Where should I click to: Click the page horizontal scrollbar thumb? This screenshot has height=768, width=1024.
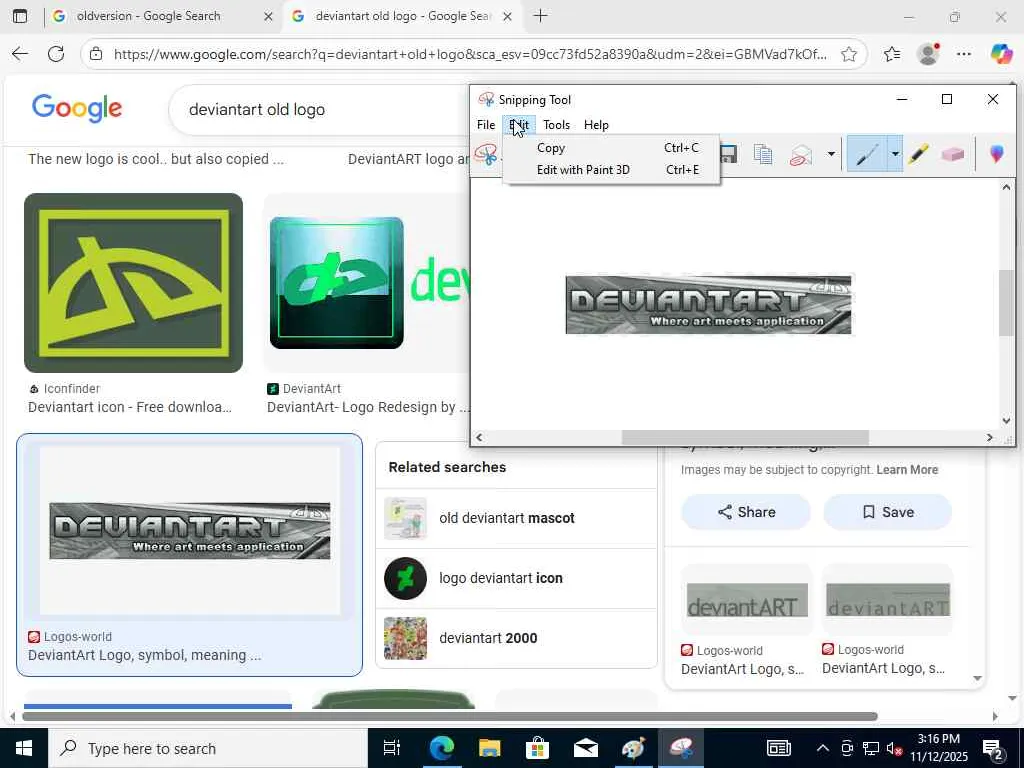point(450,717)
